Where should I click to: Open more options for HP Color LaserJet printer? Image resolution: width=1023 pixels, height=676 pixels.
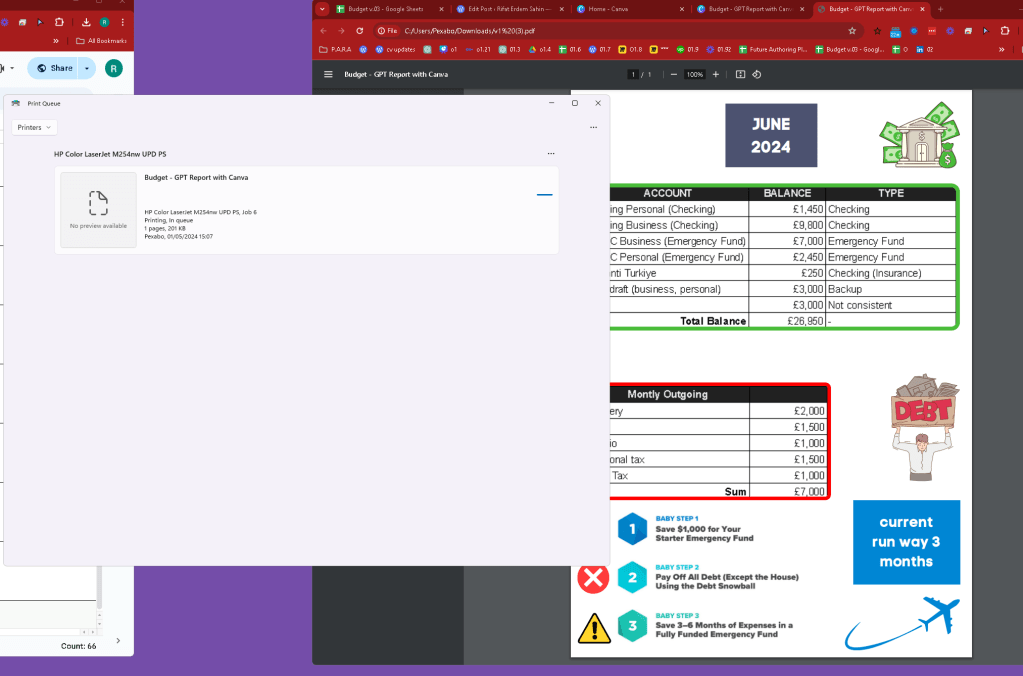tap(551, 154)
